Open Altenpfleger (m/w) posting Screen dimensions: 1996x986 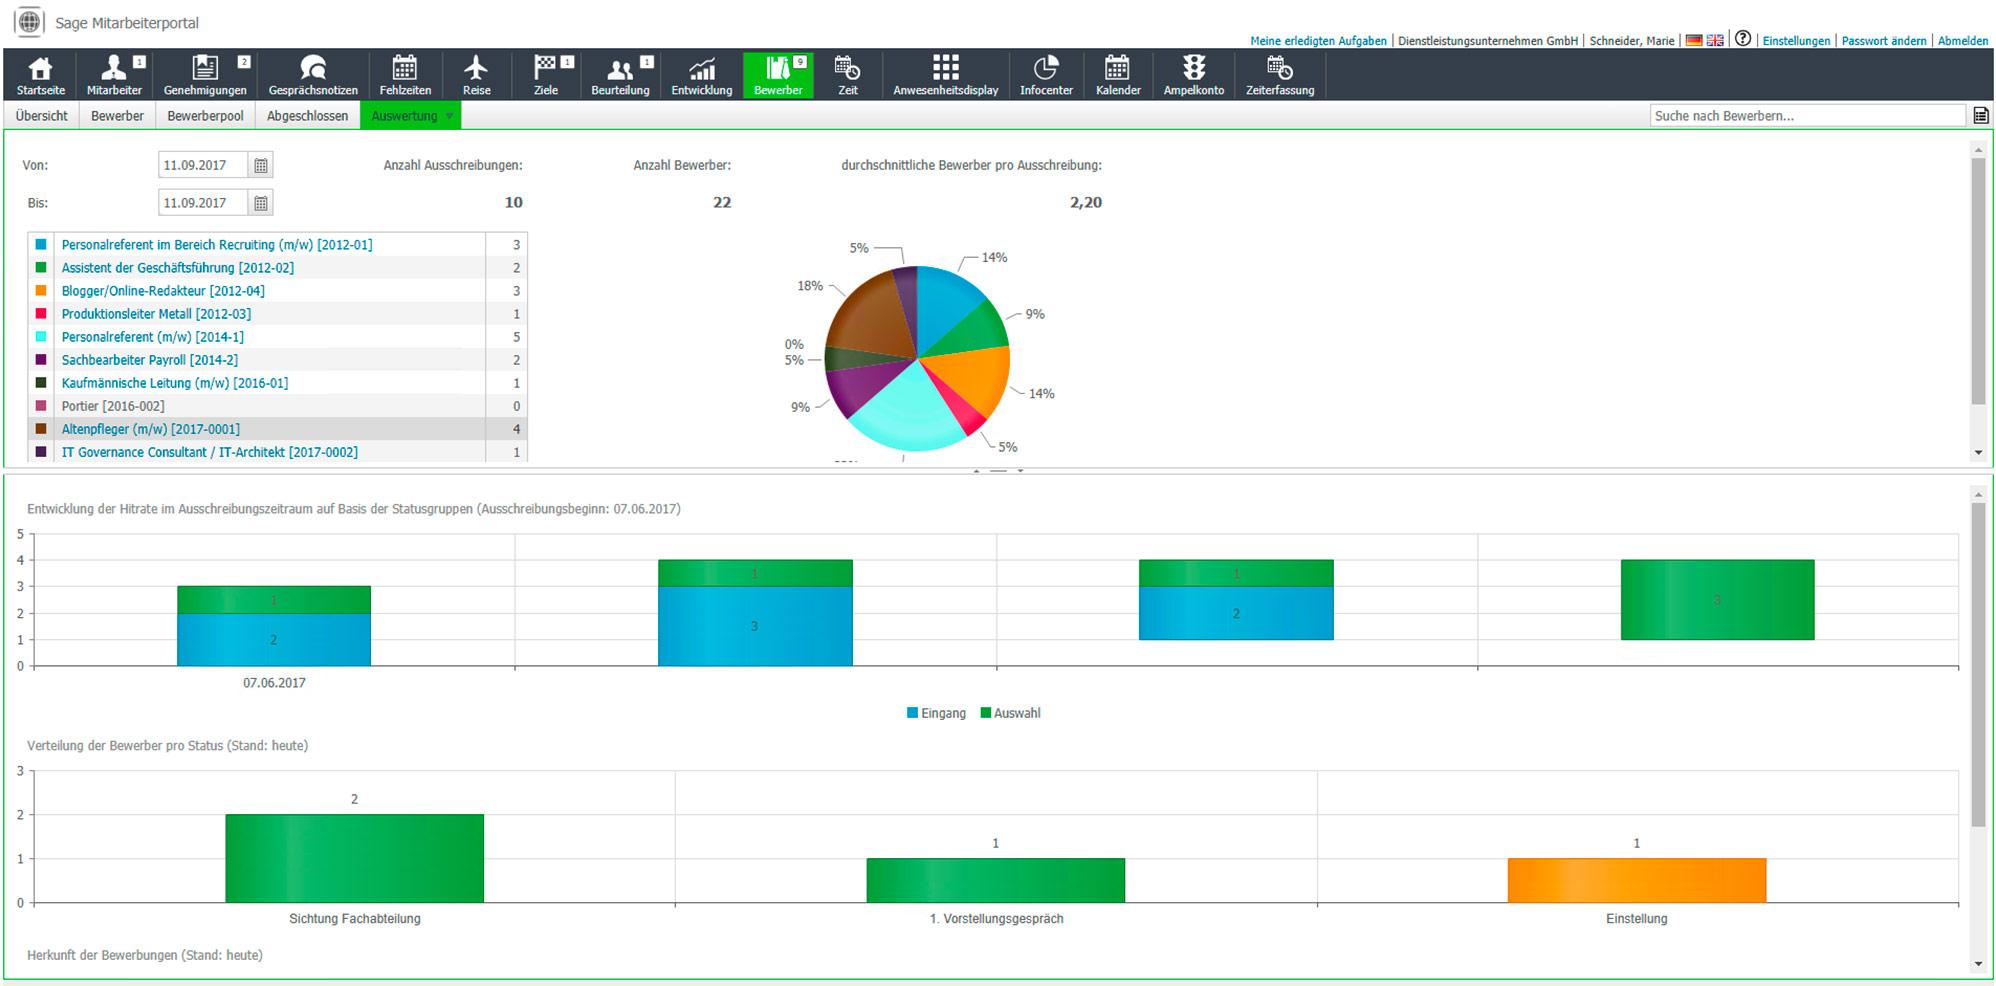151,429
